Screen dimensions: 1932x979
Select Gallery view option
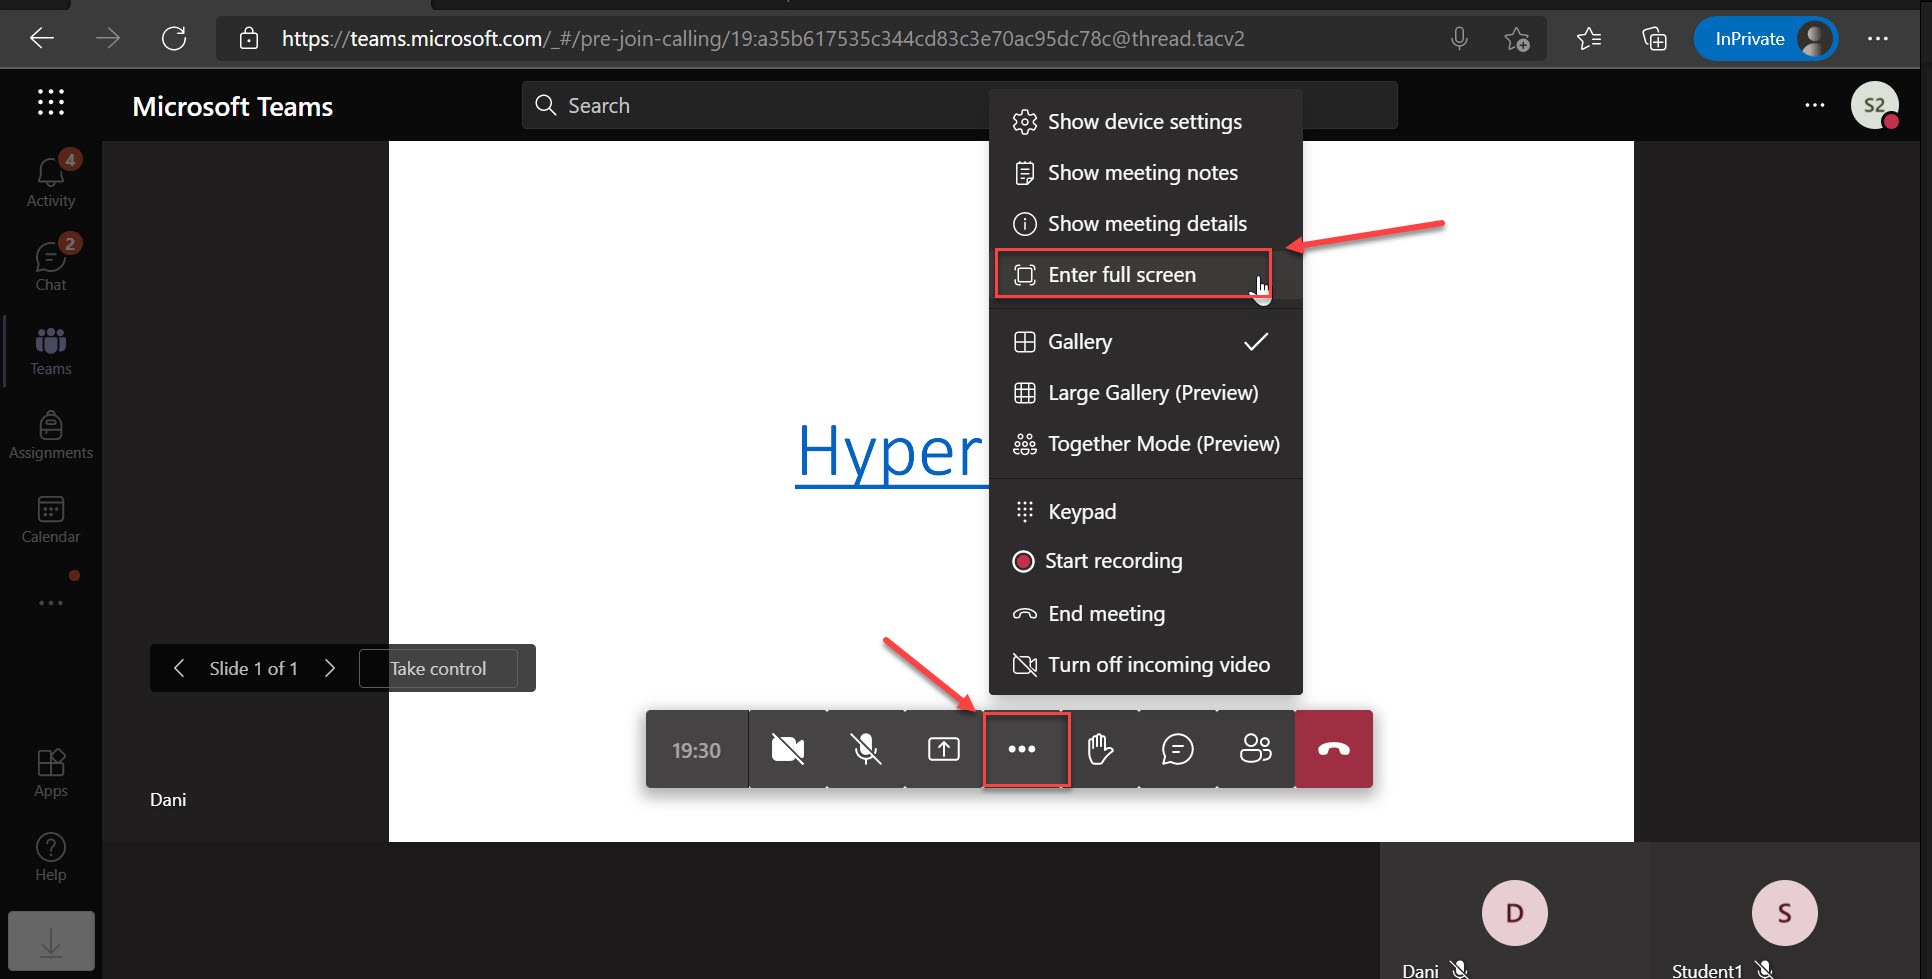point(1145,342)
